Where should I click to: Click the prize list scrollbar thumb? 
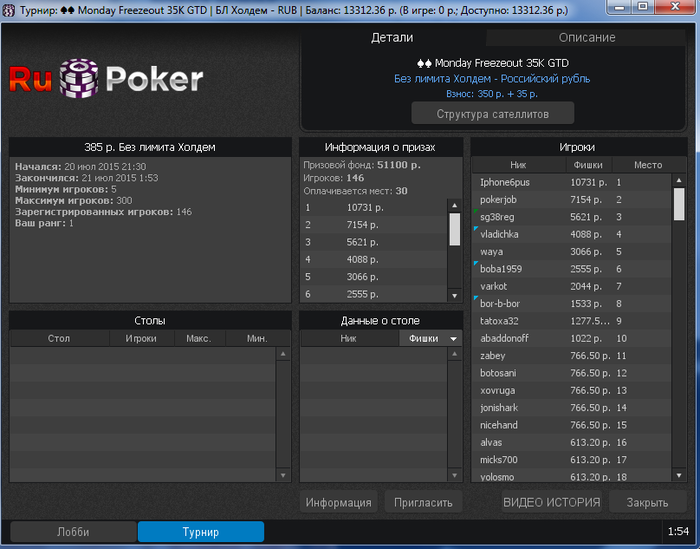(454, 229)
